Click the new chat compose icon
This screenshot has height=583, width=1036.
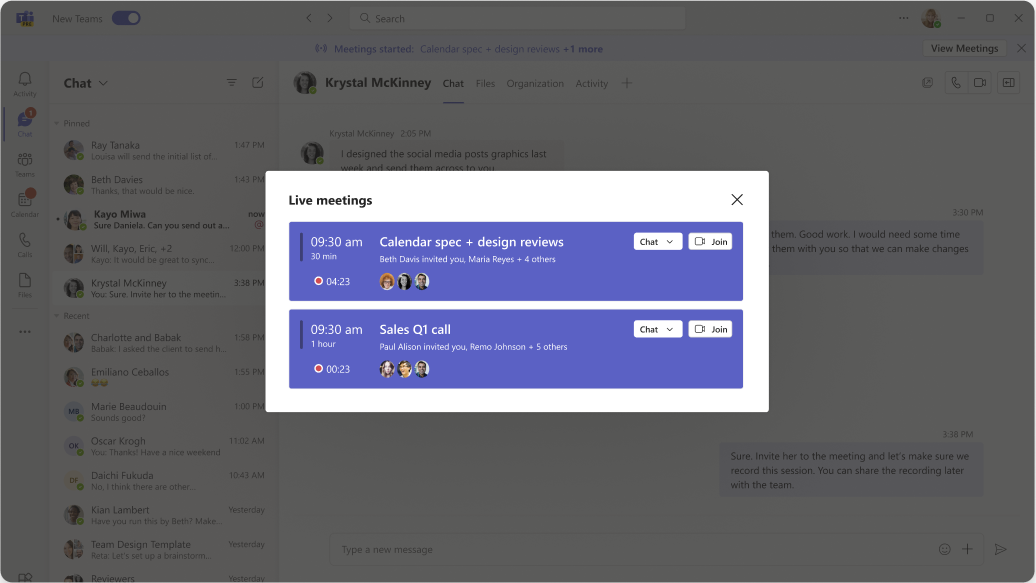(258, 83)
